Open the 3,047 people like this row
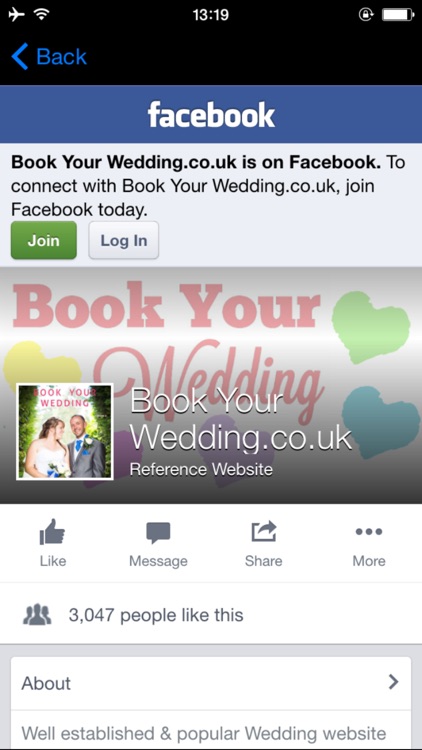The image size is (422, 750). pyautogui.click(x=211, y=614)
